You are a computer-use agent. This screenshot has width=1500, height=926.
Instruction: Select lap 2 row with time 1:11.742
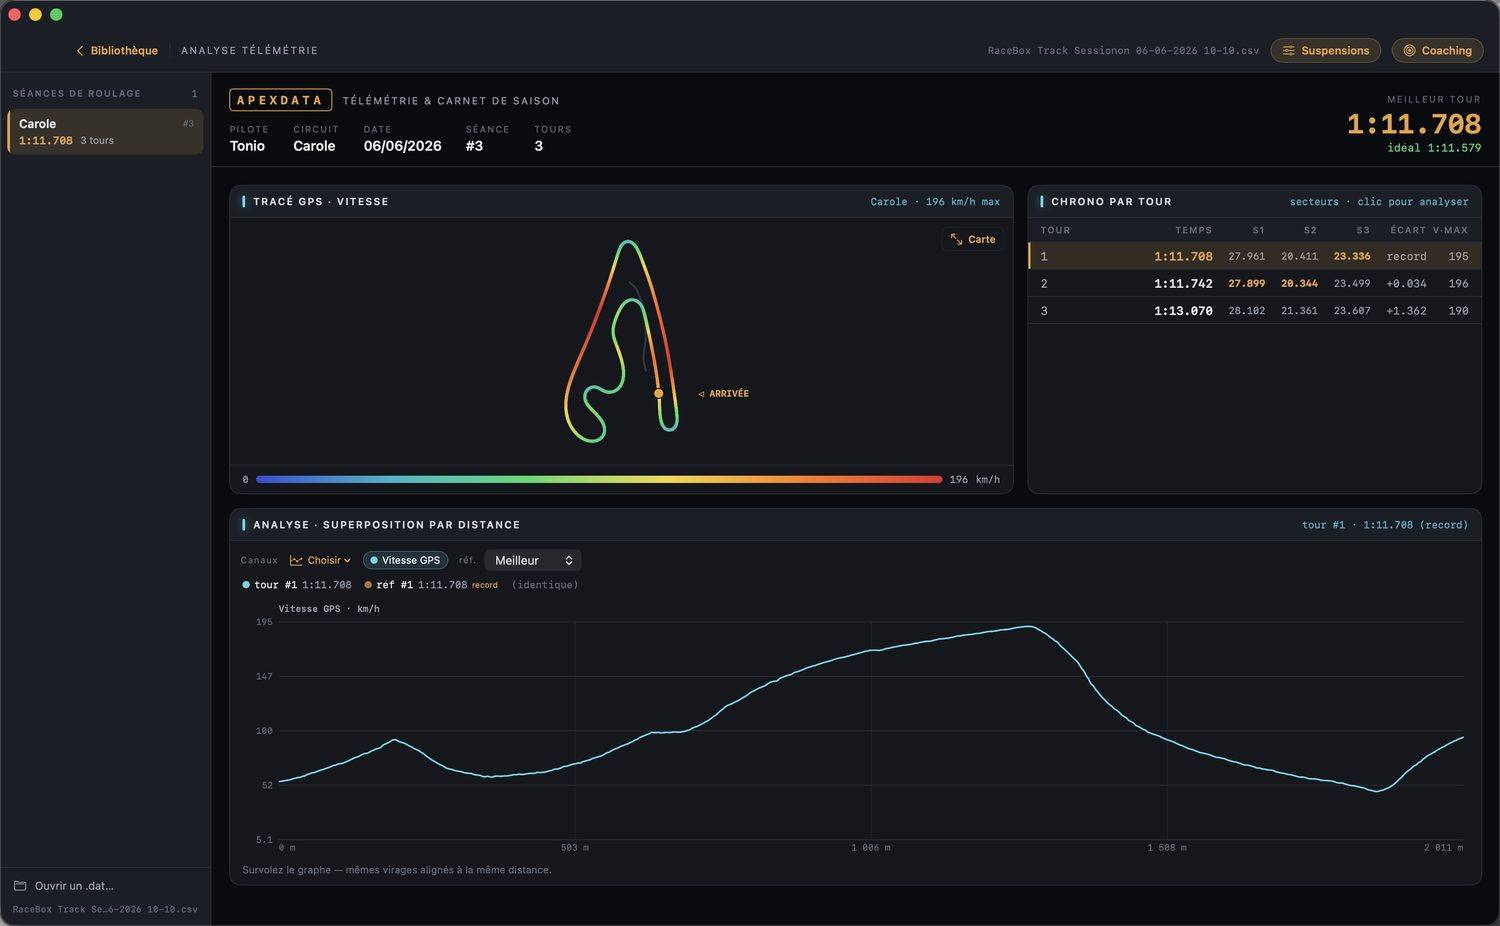click(1254, 284)
